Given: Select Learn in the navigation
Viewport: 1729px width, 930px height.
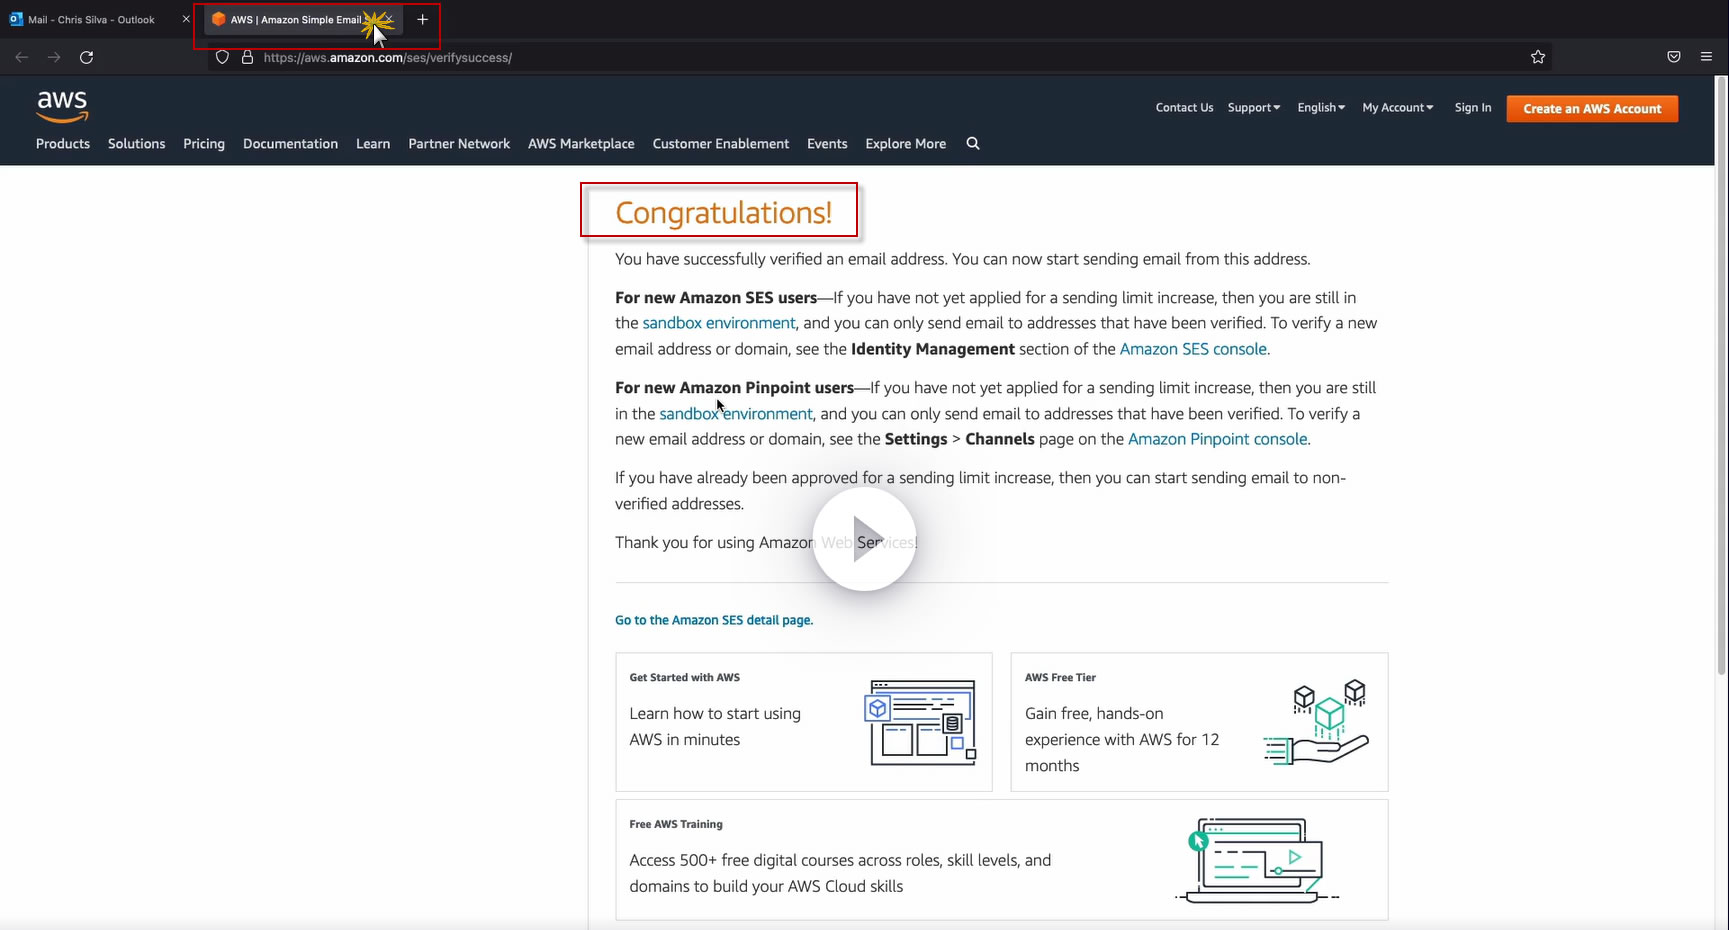Looking at the screenshot, I should (x=373, y=144).
